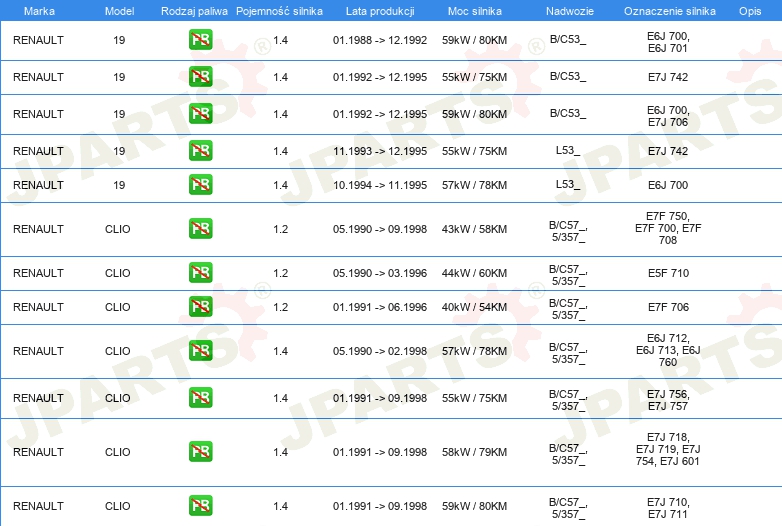The width and height of the screenshot is (782, 526).
Task: Click fuel icon in 19 row with 11.1993 start
Action: (x=200, y=151)
